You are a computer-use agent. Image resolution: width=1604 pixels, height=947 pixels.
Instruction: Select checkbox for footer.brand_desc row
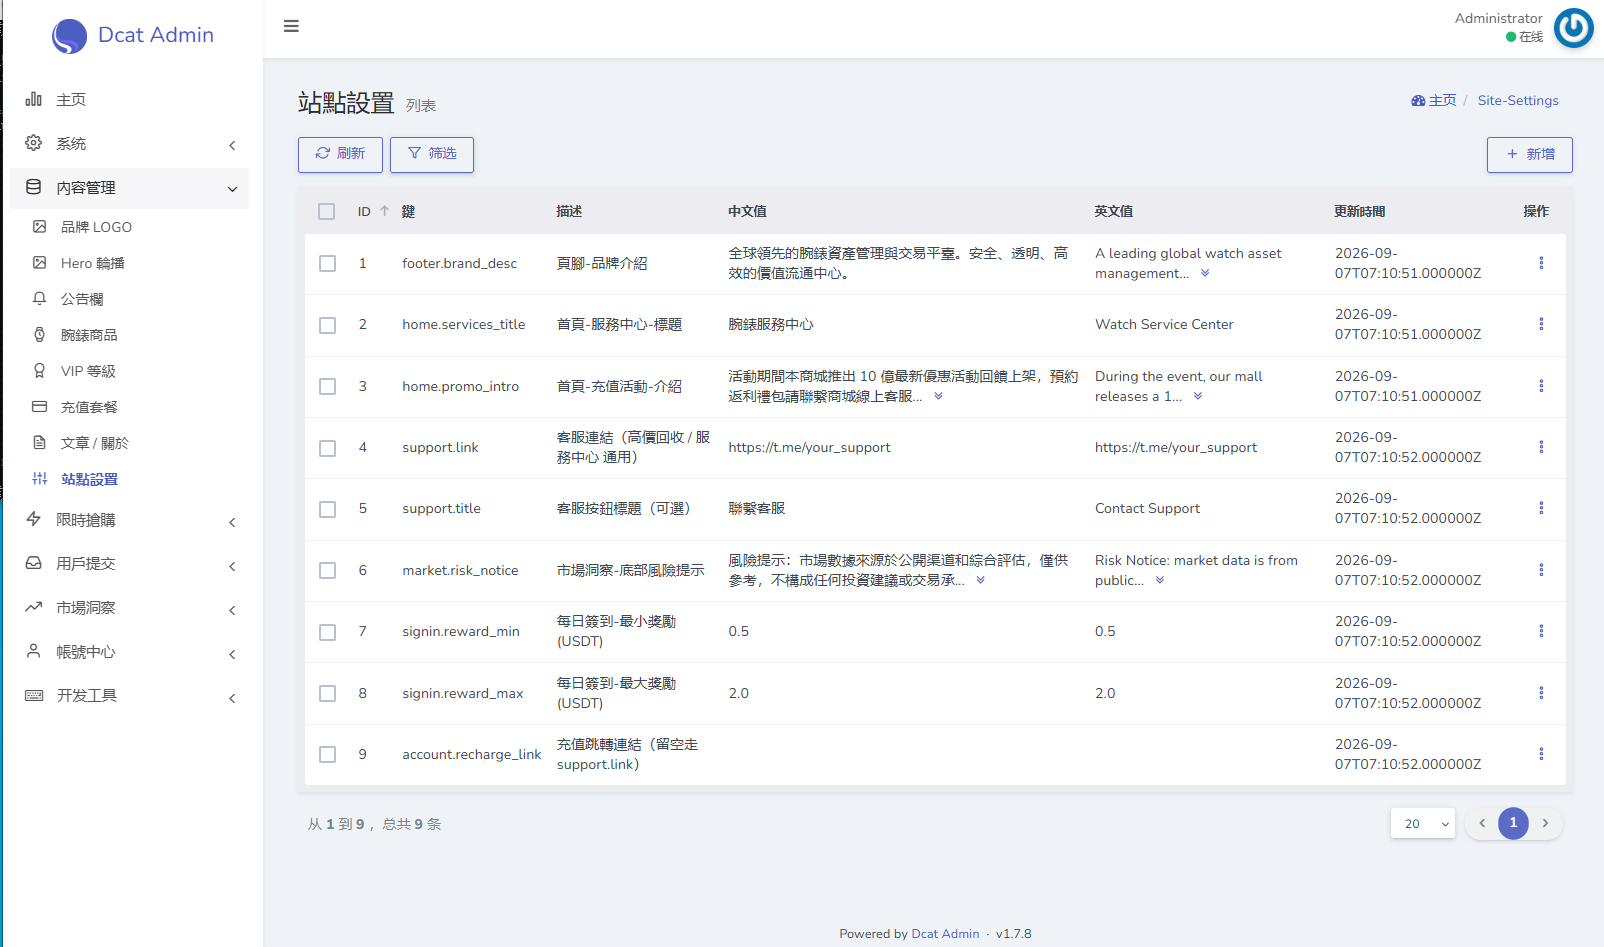point(327,263)
